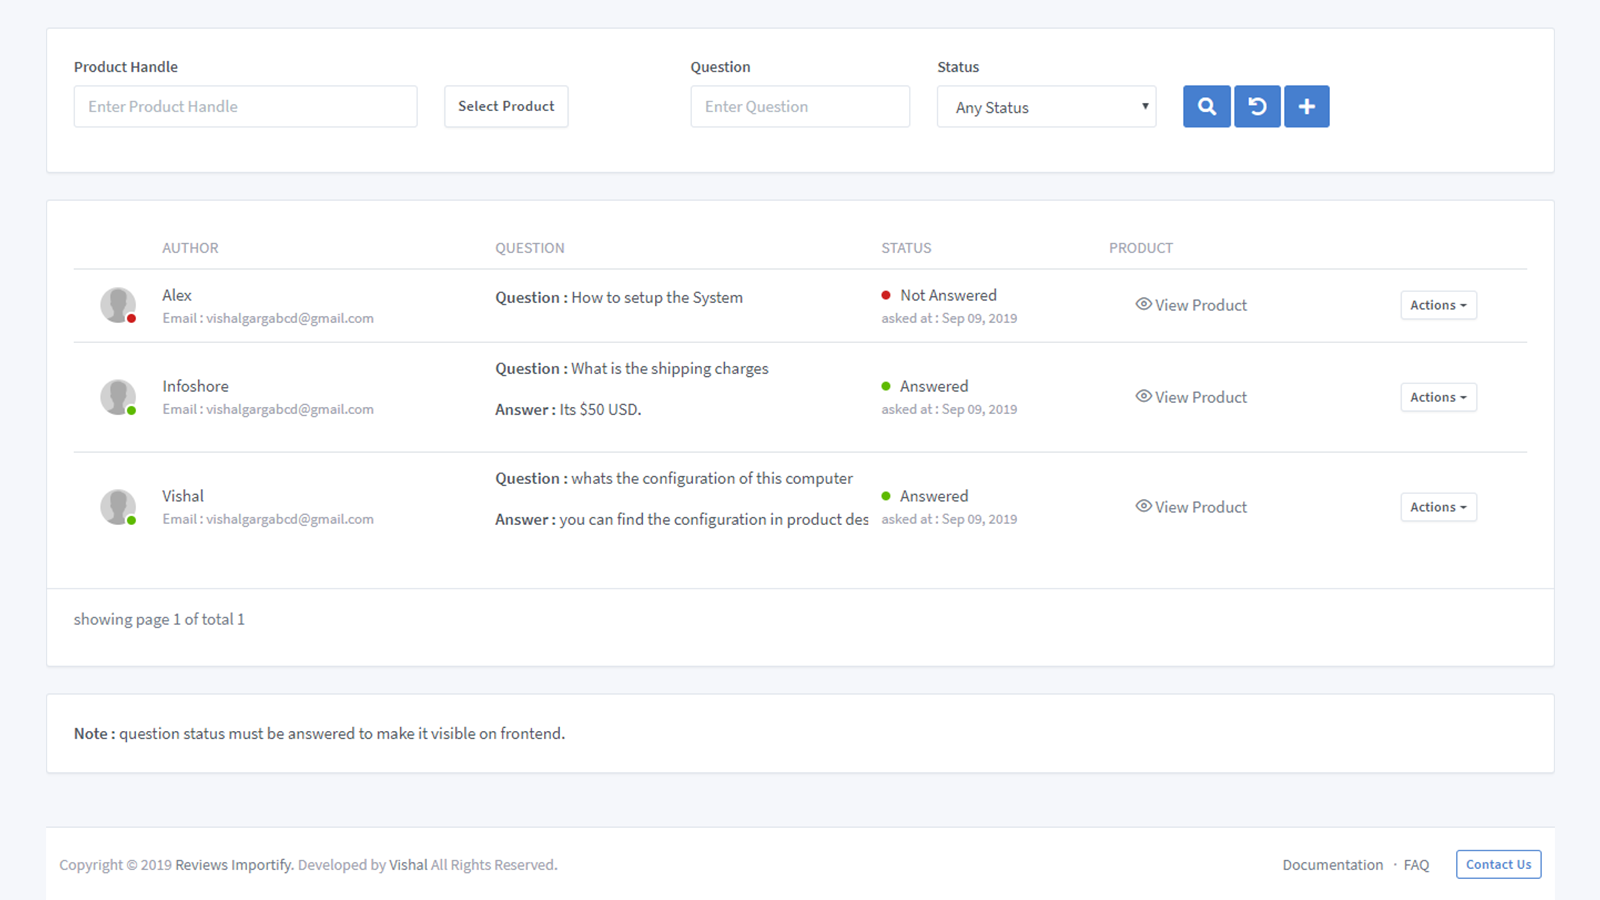Click the blue search magnifier icon
The height and width of the screenshot is (900, 1600).
point(1206,106)
